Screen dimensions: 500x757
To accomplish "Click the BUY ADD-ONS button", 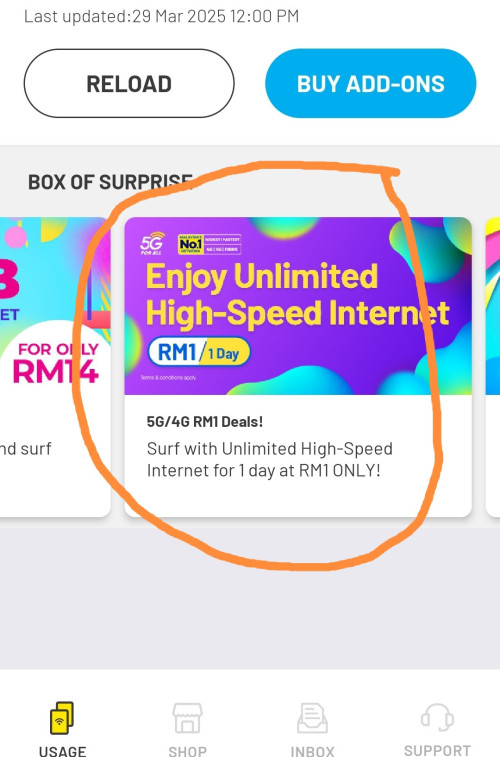I will tap(371, 84).
